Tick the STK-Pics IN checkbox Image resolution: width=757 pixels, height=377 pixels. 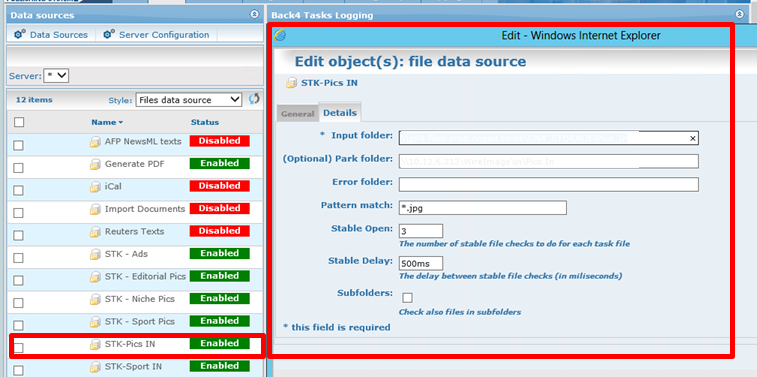[x=18, y=348]
